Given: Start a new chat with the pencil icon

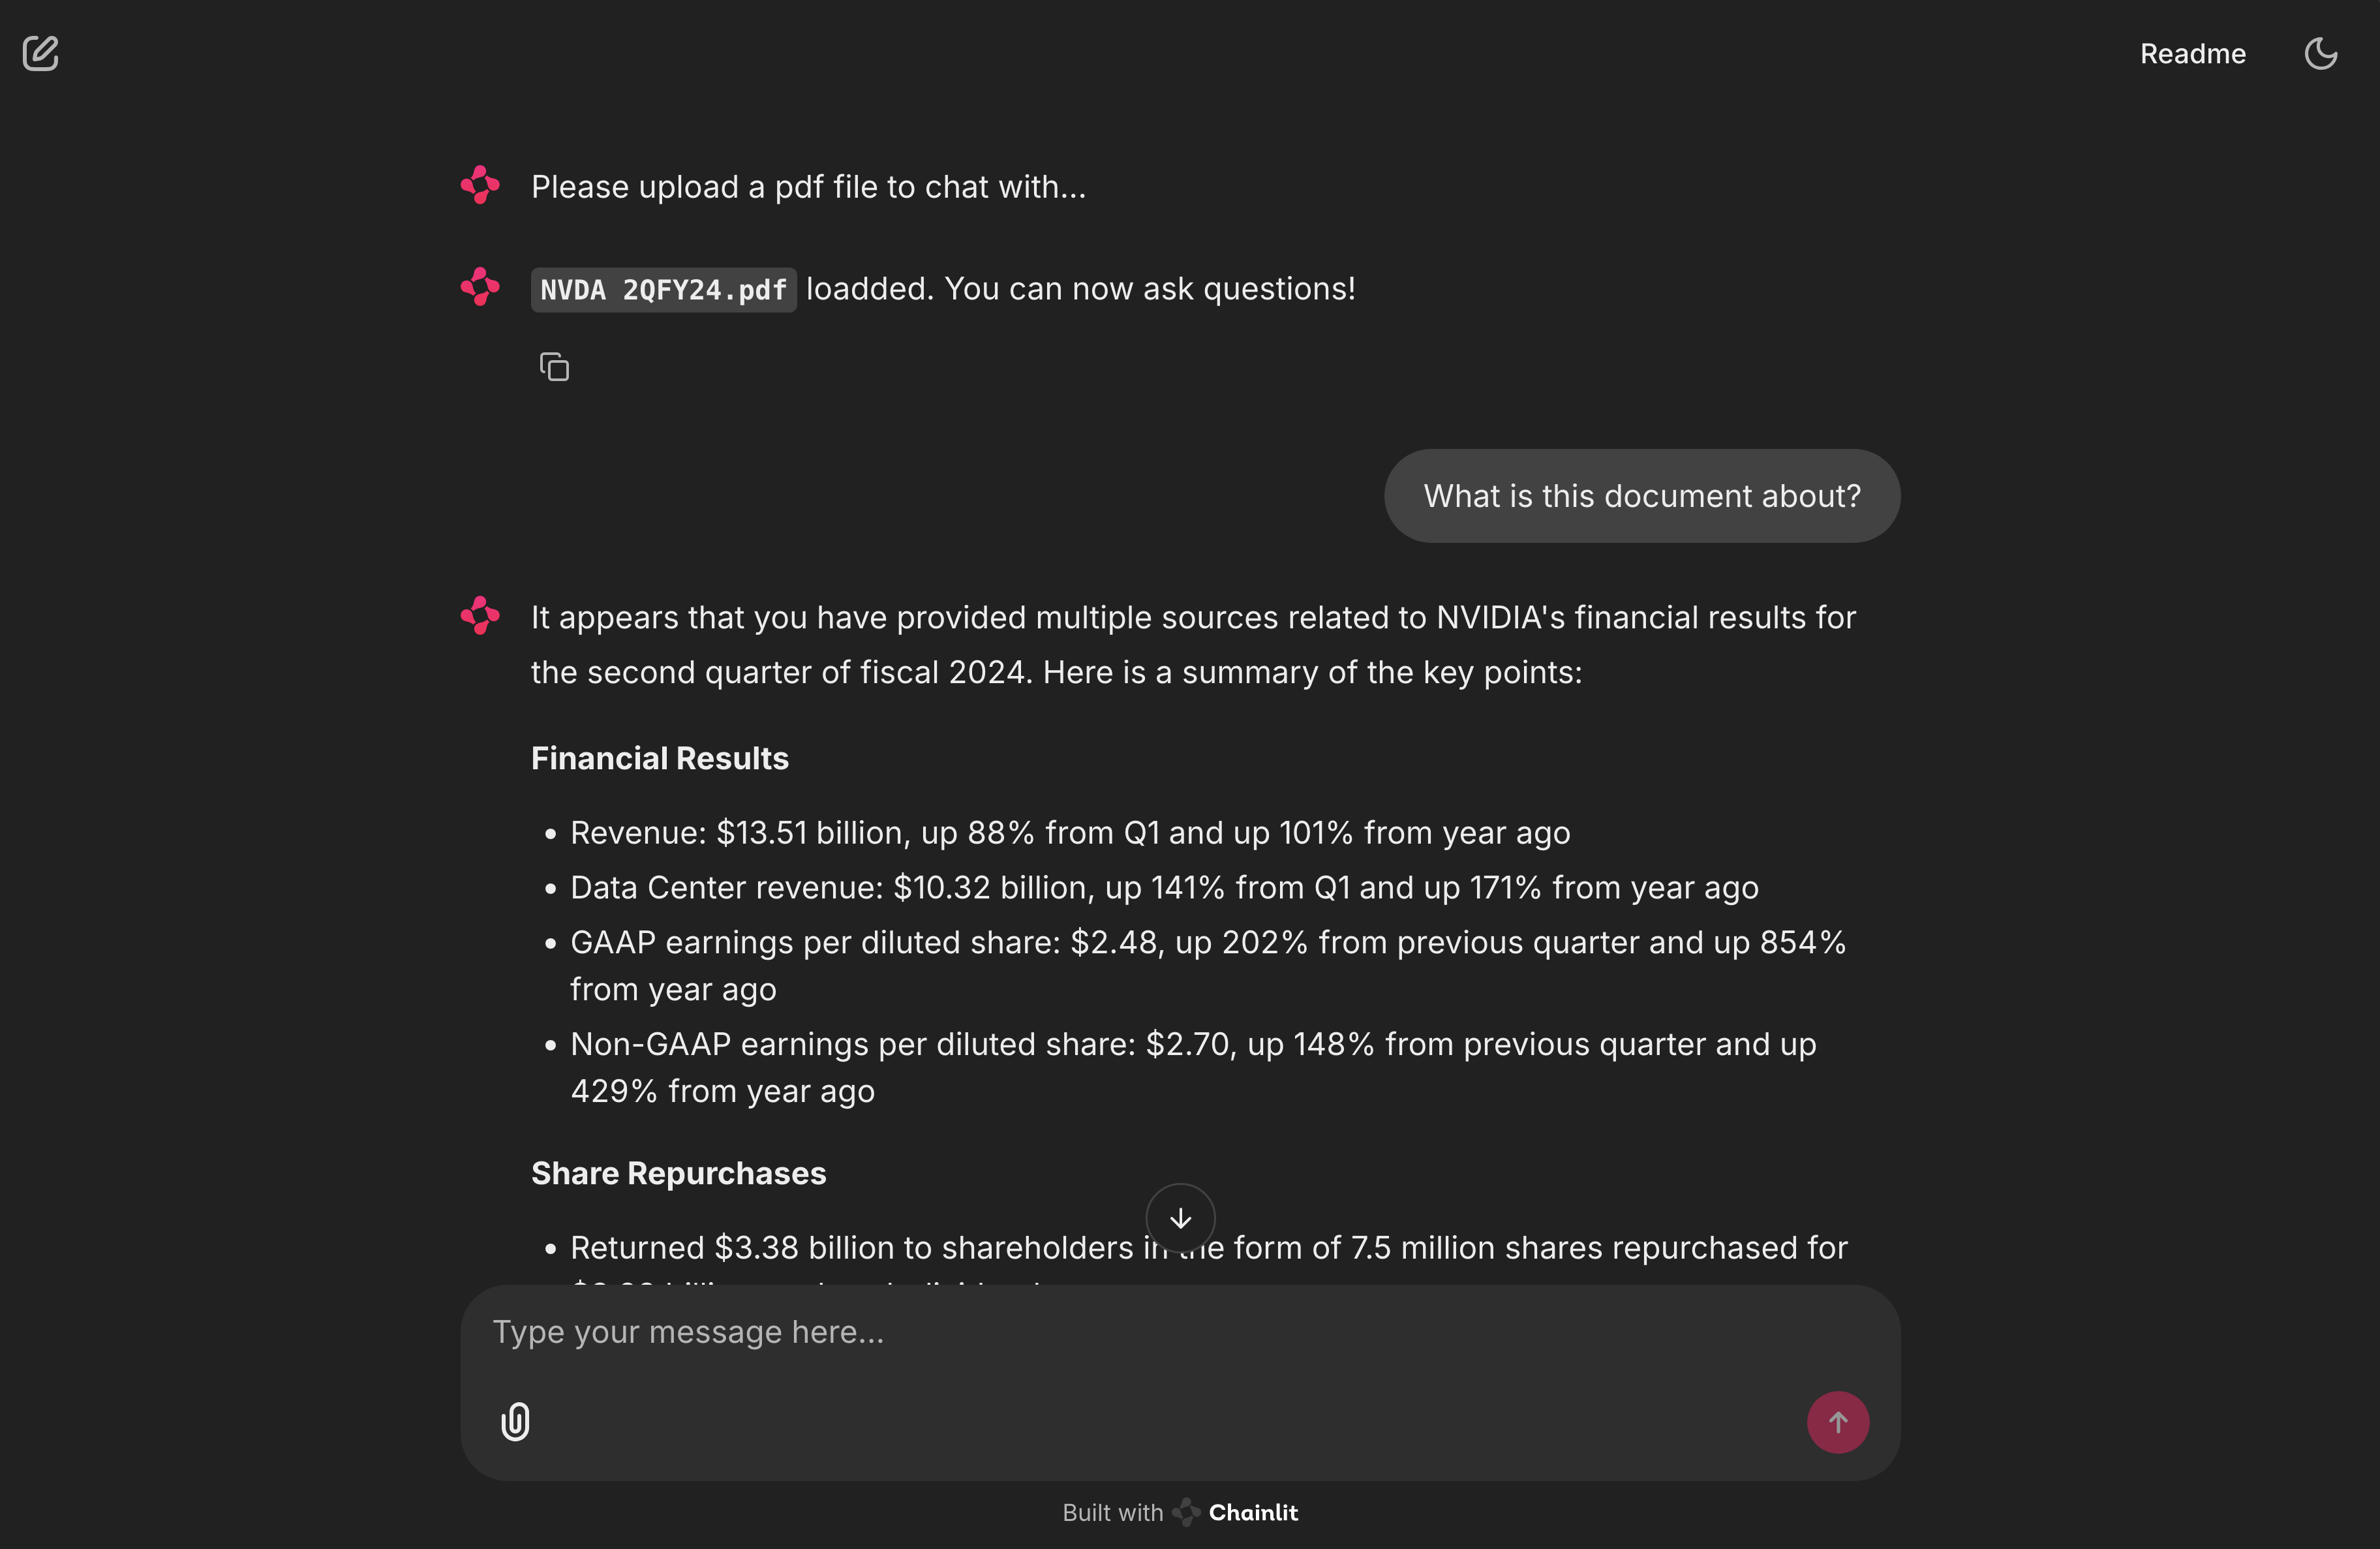Looking at the screenshot, I should tap(41, 53).
